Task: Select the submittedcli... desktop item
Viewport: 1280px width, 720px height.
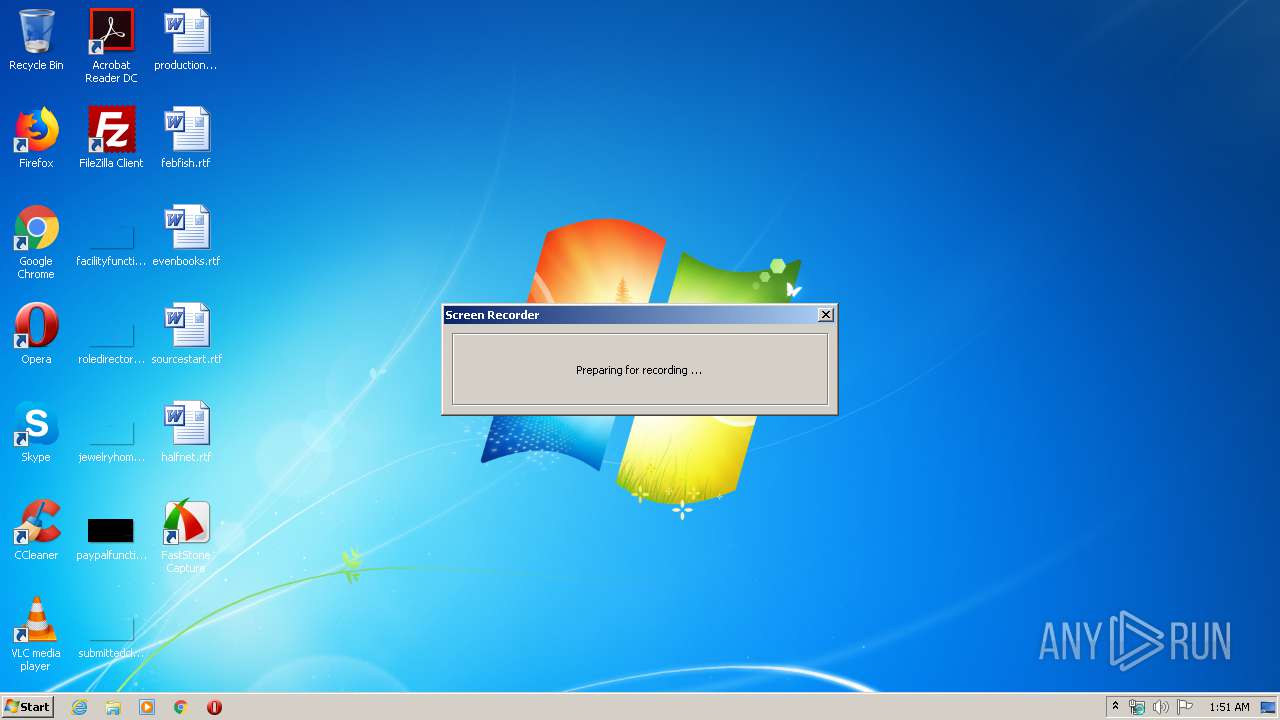Action: 111,636
